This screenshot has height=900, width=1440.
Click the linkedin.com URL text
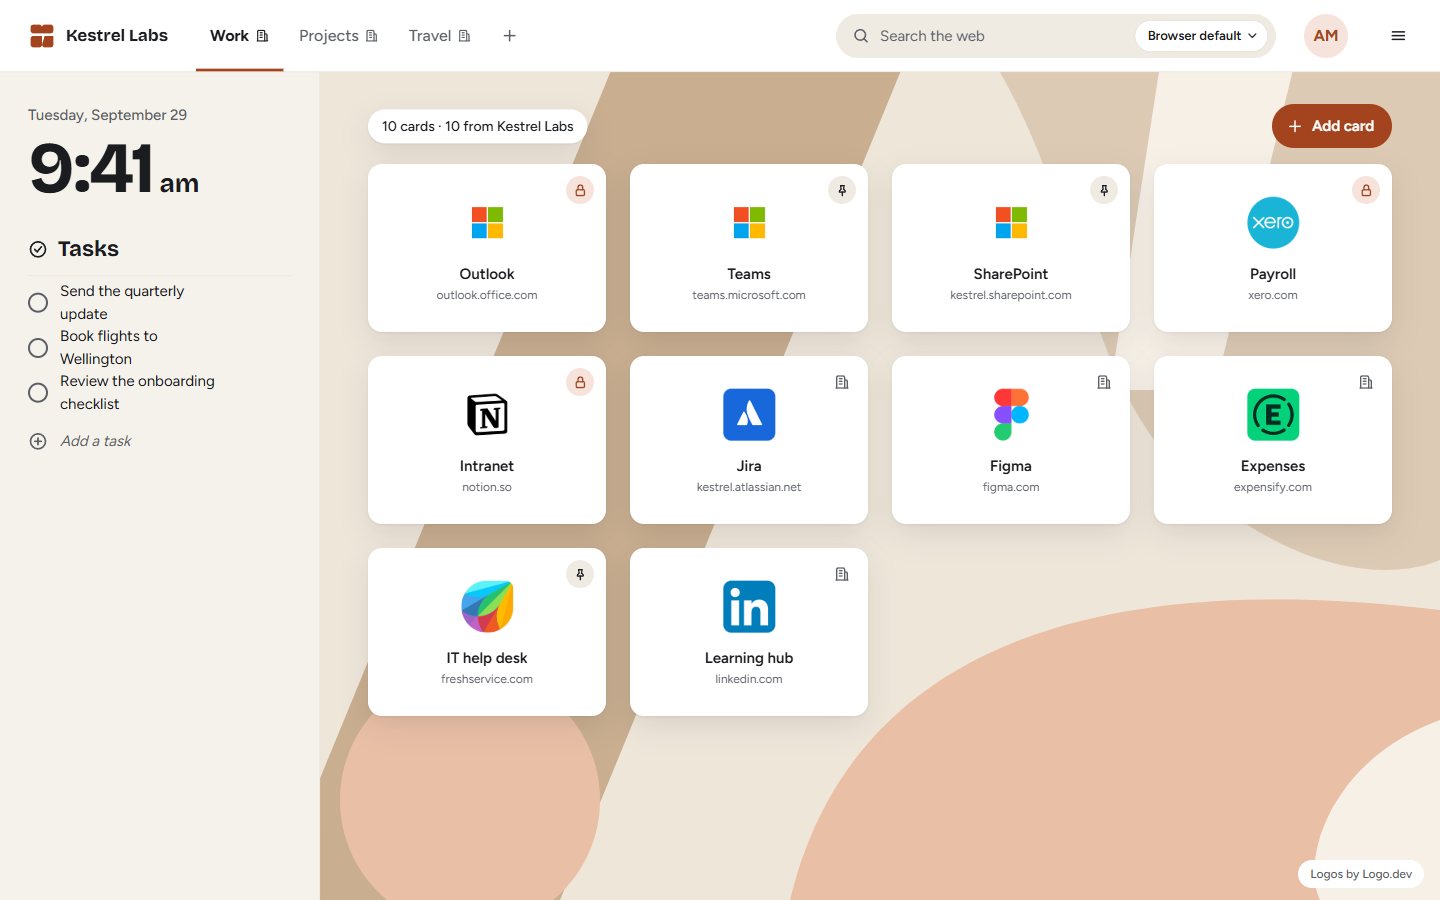pos(749,679)
